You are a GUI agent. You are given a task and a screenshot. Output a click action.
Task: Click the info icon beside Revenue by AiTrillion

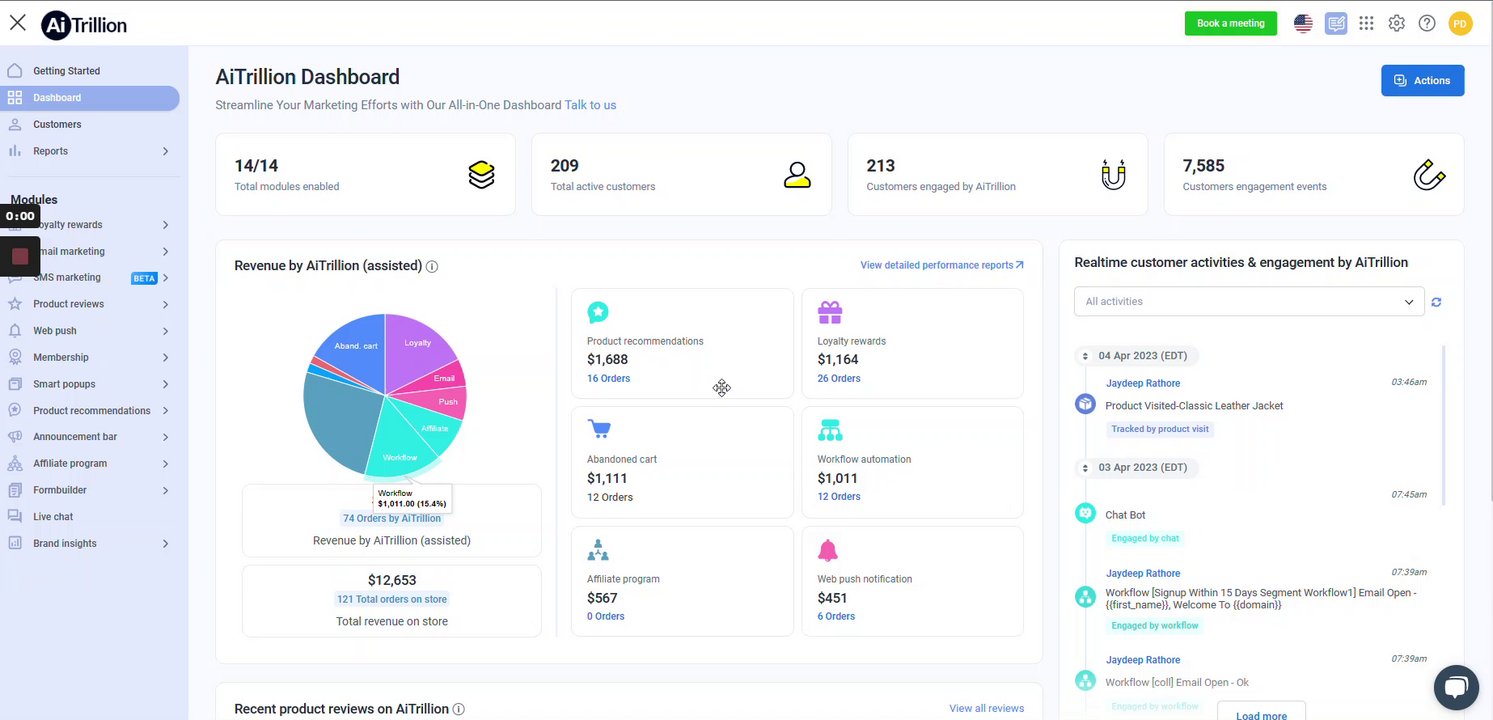point(432,267)
